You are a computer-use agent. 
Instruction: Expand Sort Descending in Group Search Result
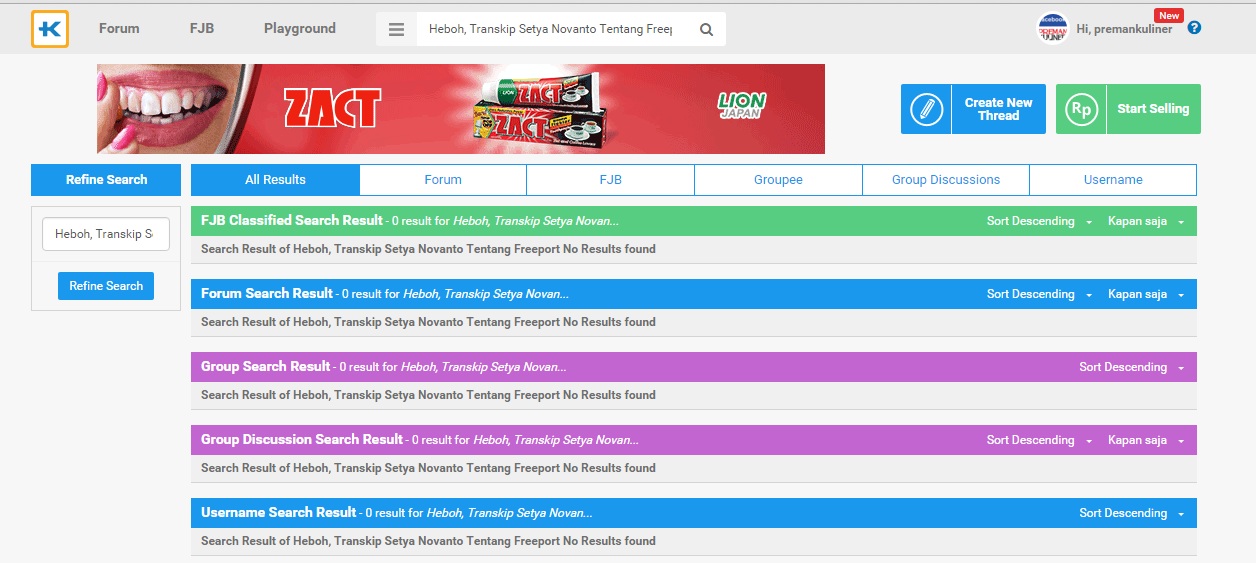pyautogui.click(x=1131, y=367)
